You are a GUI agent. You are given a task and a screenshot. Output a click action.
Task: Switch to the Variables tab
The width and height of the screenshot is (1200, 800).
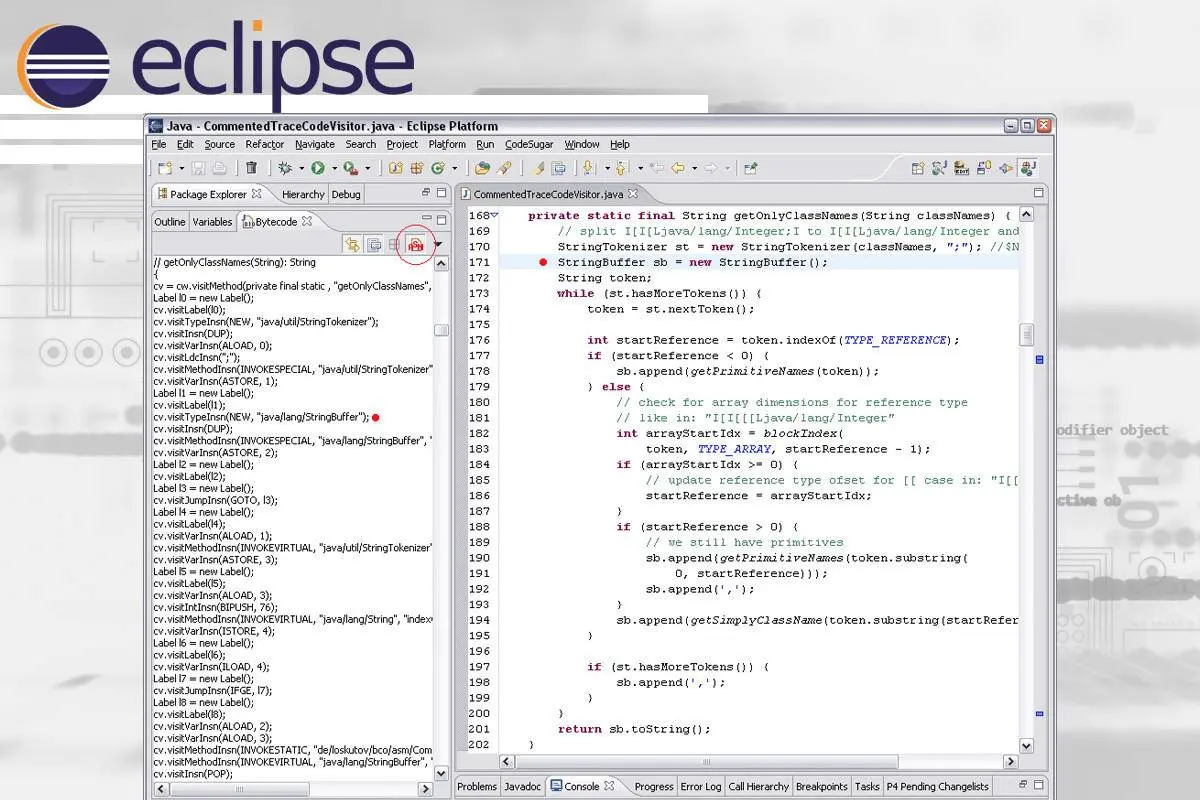click(212, 222)
